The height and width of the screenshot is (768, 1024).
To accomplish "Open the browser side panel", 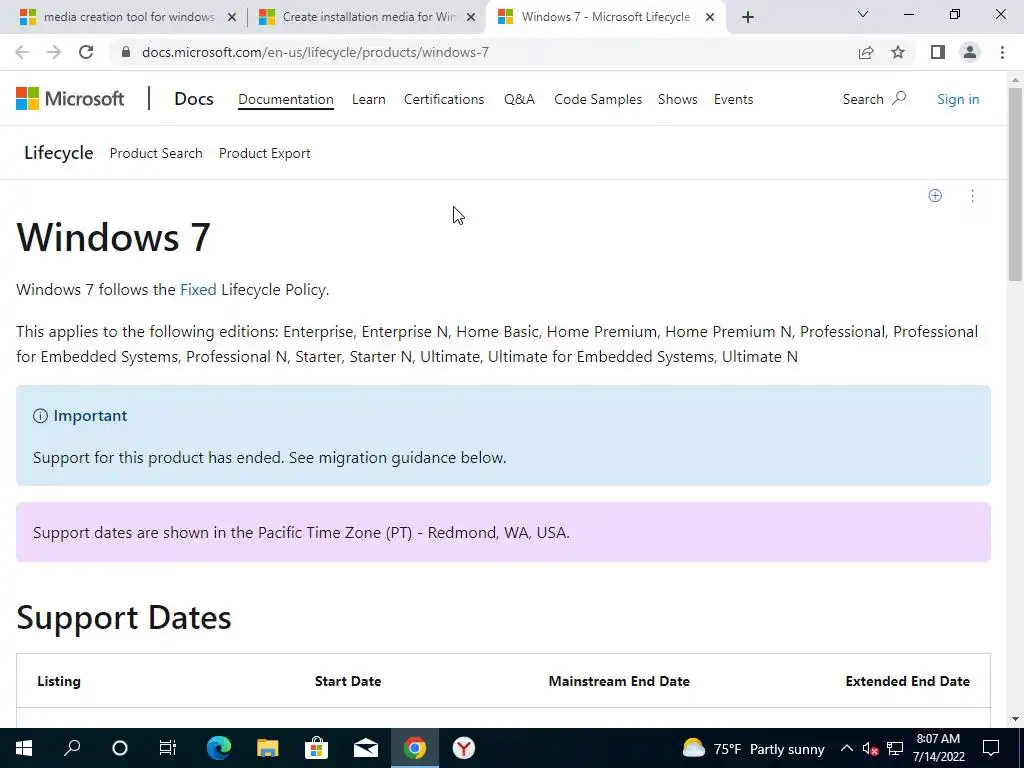I will tap(938, 52).
